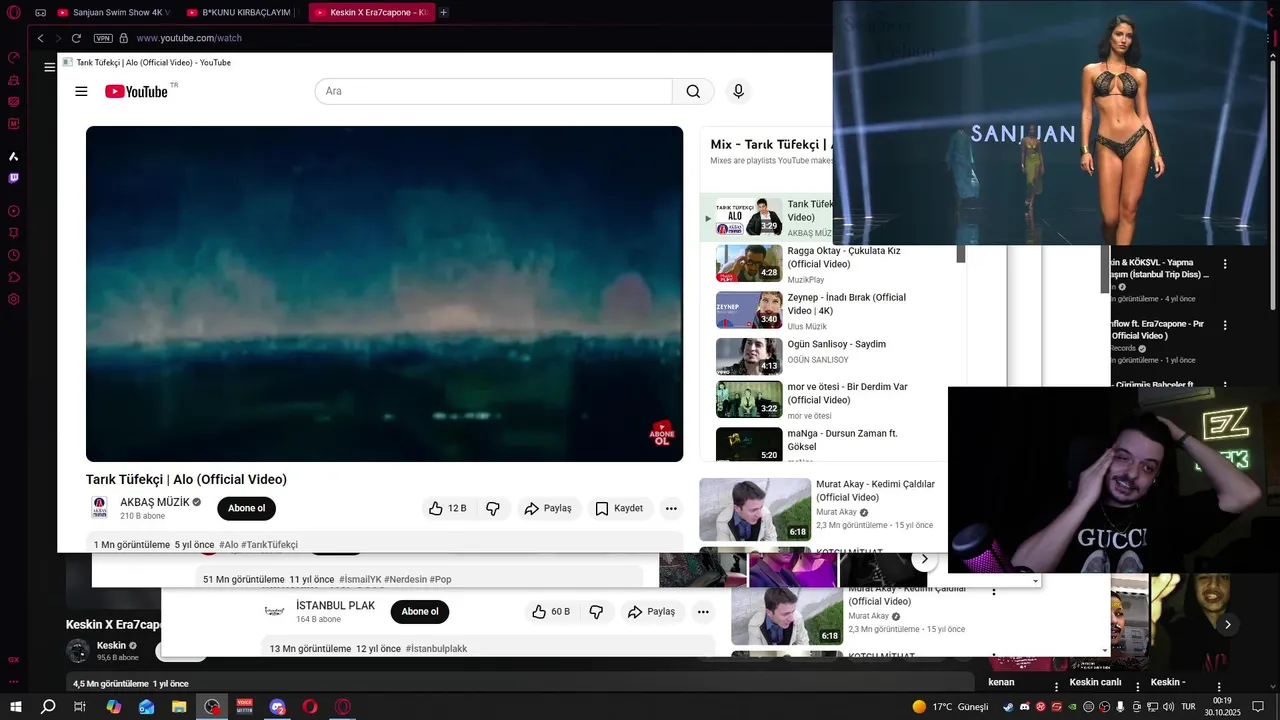Click Paylaş in İSTANBUL PLAK window
Screen dimensions: 1280x720
651,612
